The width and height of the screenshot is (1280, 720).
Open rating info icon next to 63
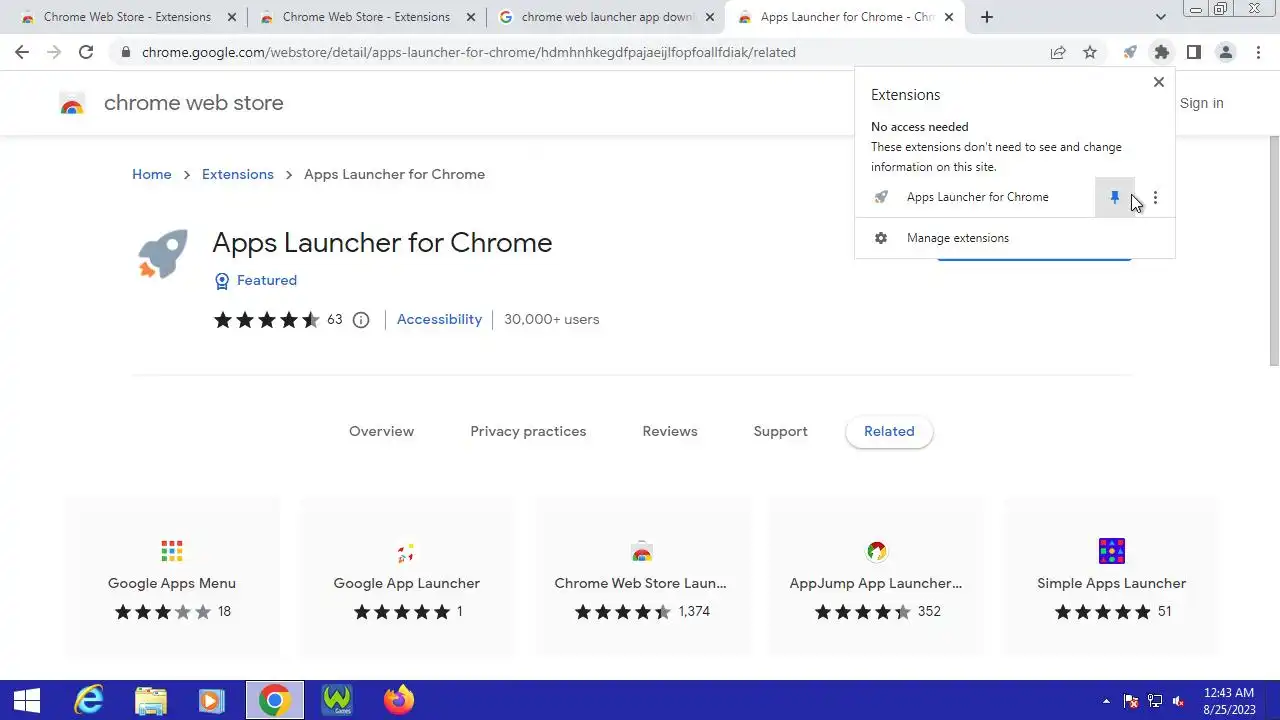pyautogui.click(x=361, y=320)
